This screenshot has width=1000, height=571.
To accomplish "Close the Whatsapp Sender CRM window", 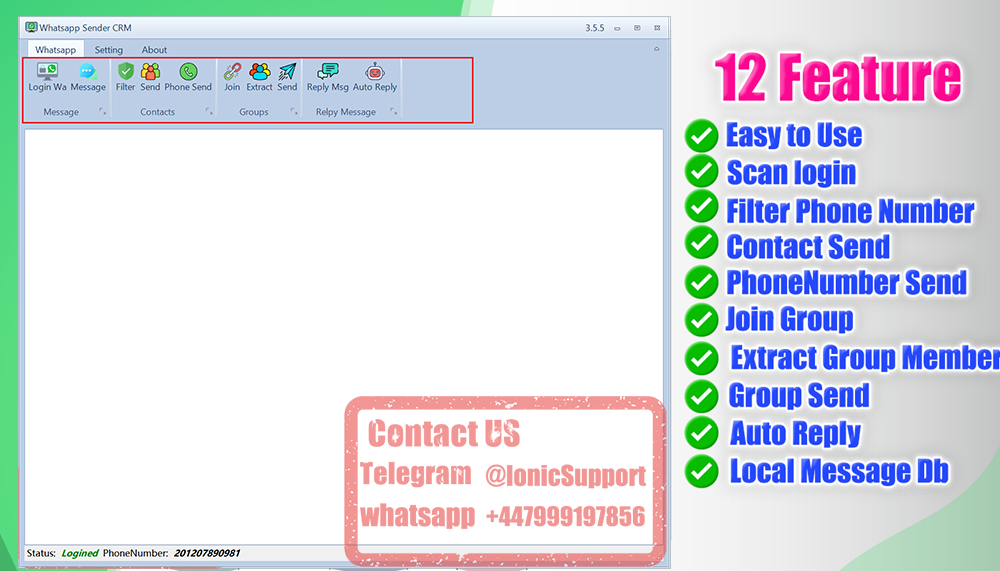I will point(657,28).
